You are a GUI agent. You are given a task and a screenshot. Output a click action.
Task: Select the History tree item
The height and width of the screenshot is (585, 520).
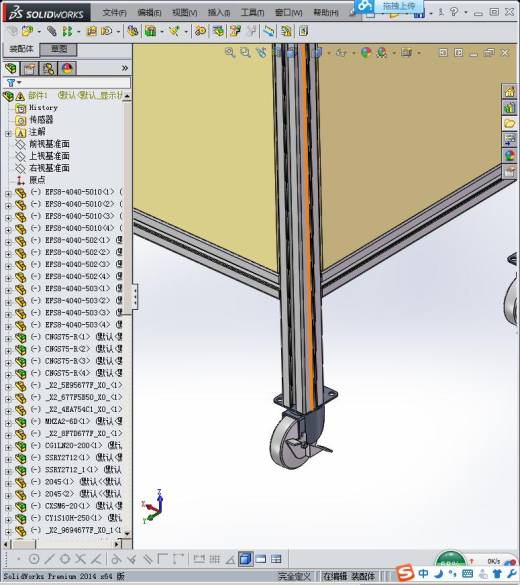[43, 108]
